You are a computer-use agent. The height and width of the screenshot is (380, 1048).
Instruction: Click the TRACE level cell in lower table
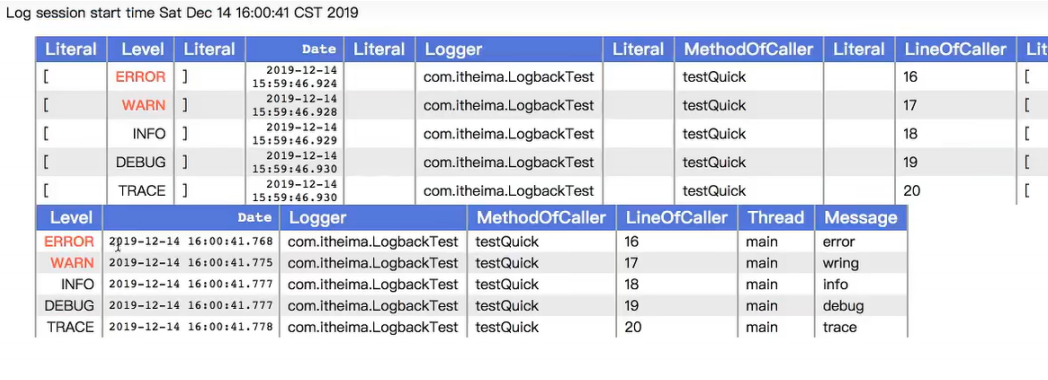[70, 327]
